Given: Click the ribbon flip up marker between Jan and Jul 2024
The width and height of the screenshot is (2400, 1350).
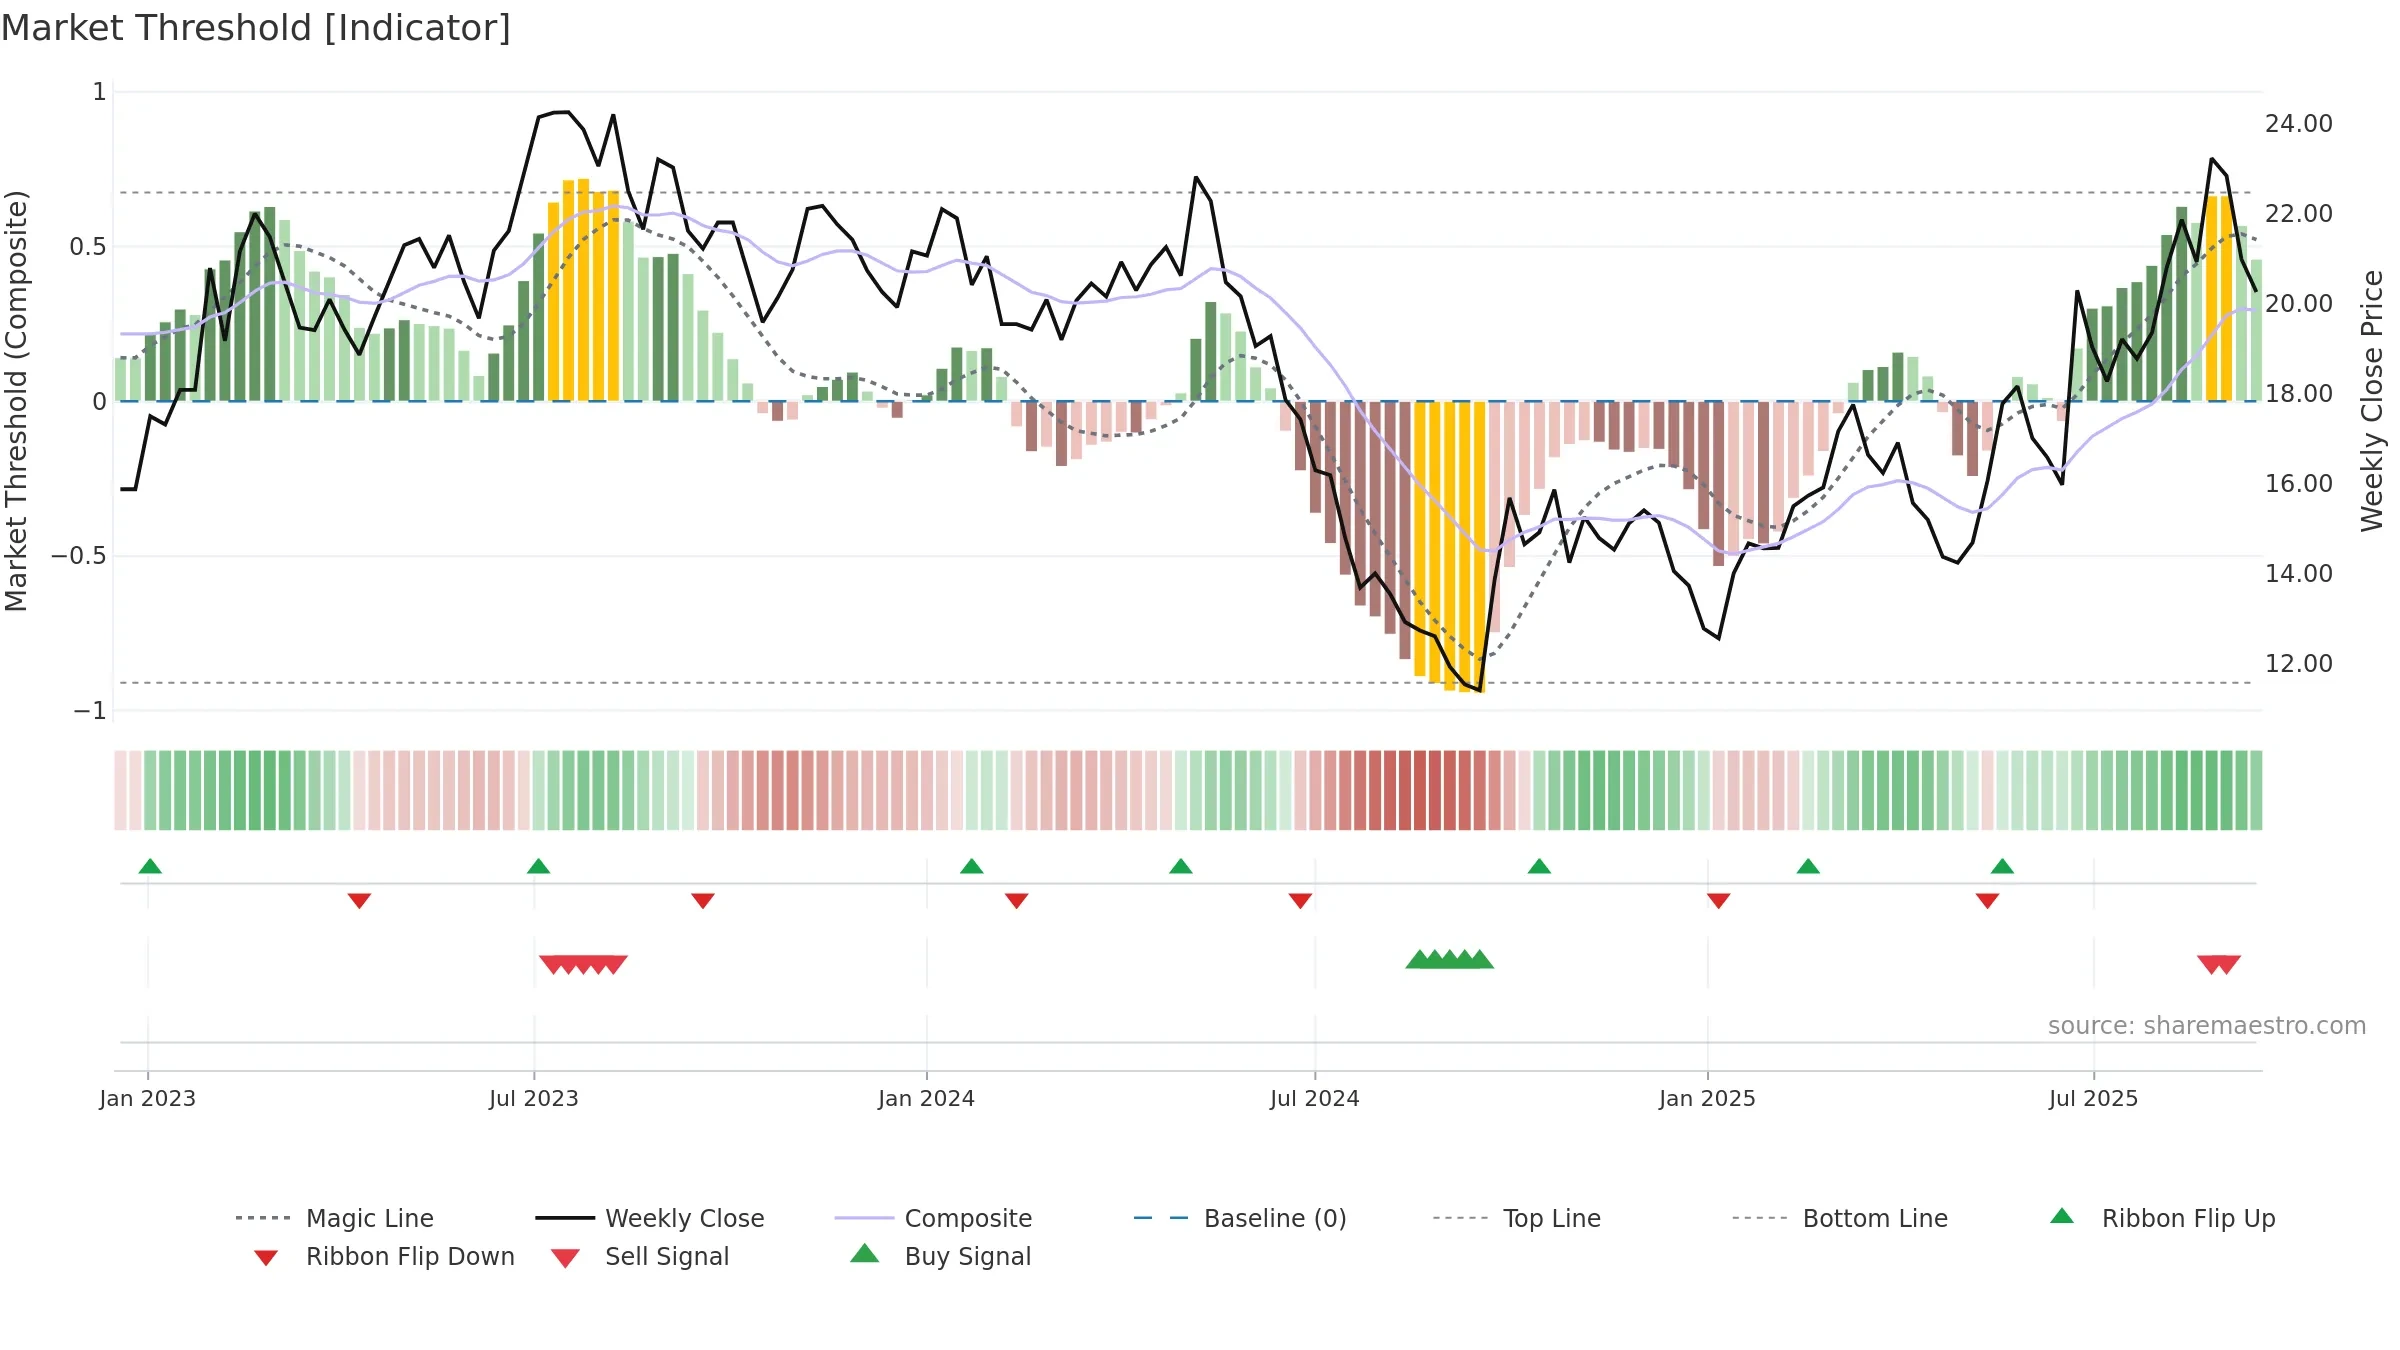Looking at the screenshot, I should point(1180,866).
